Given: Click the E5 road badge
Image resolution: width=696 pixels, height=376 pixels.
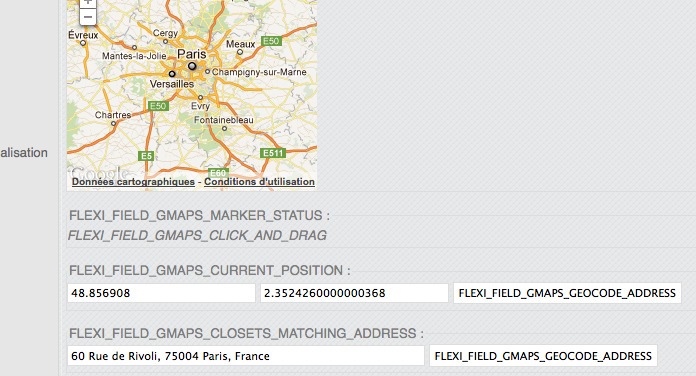Looking at the screenshot, I should tap(146, 156).
